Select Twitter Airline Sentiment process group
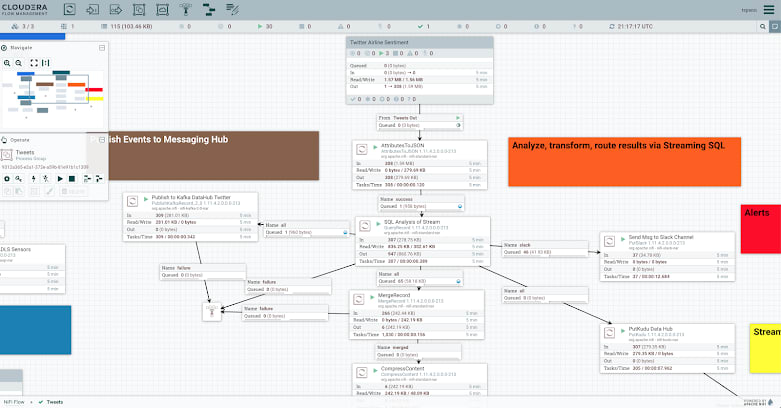The height and width of the screenshot is (408, 781). 419,70
